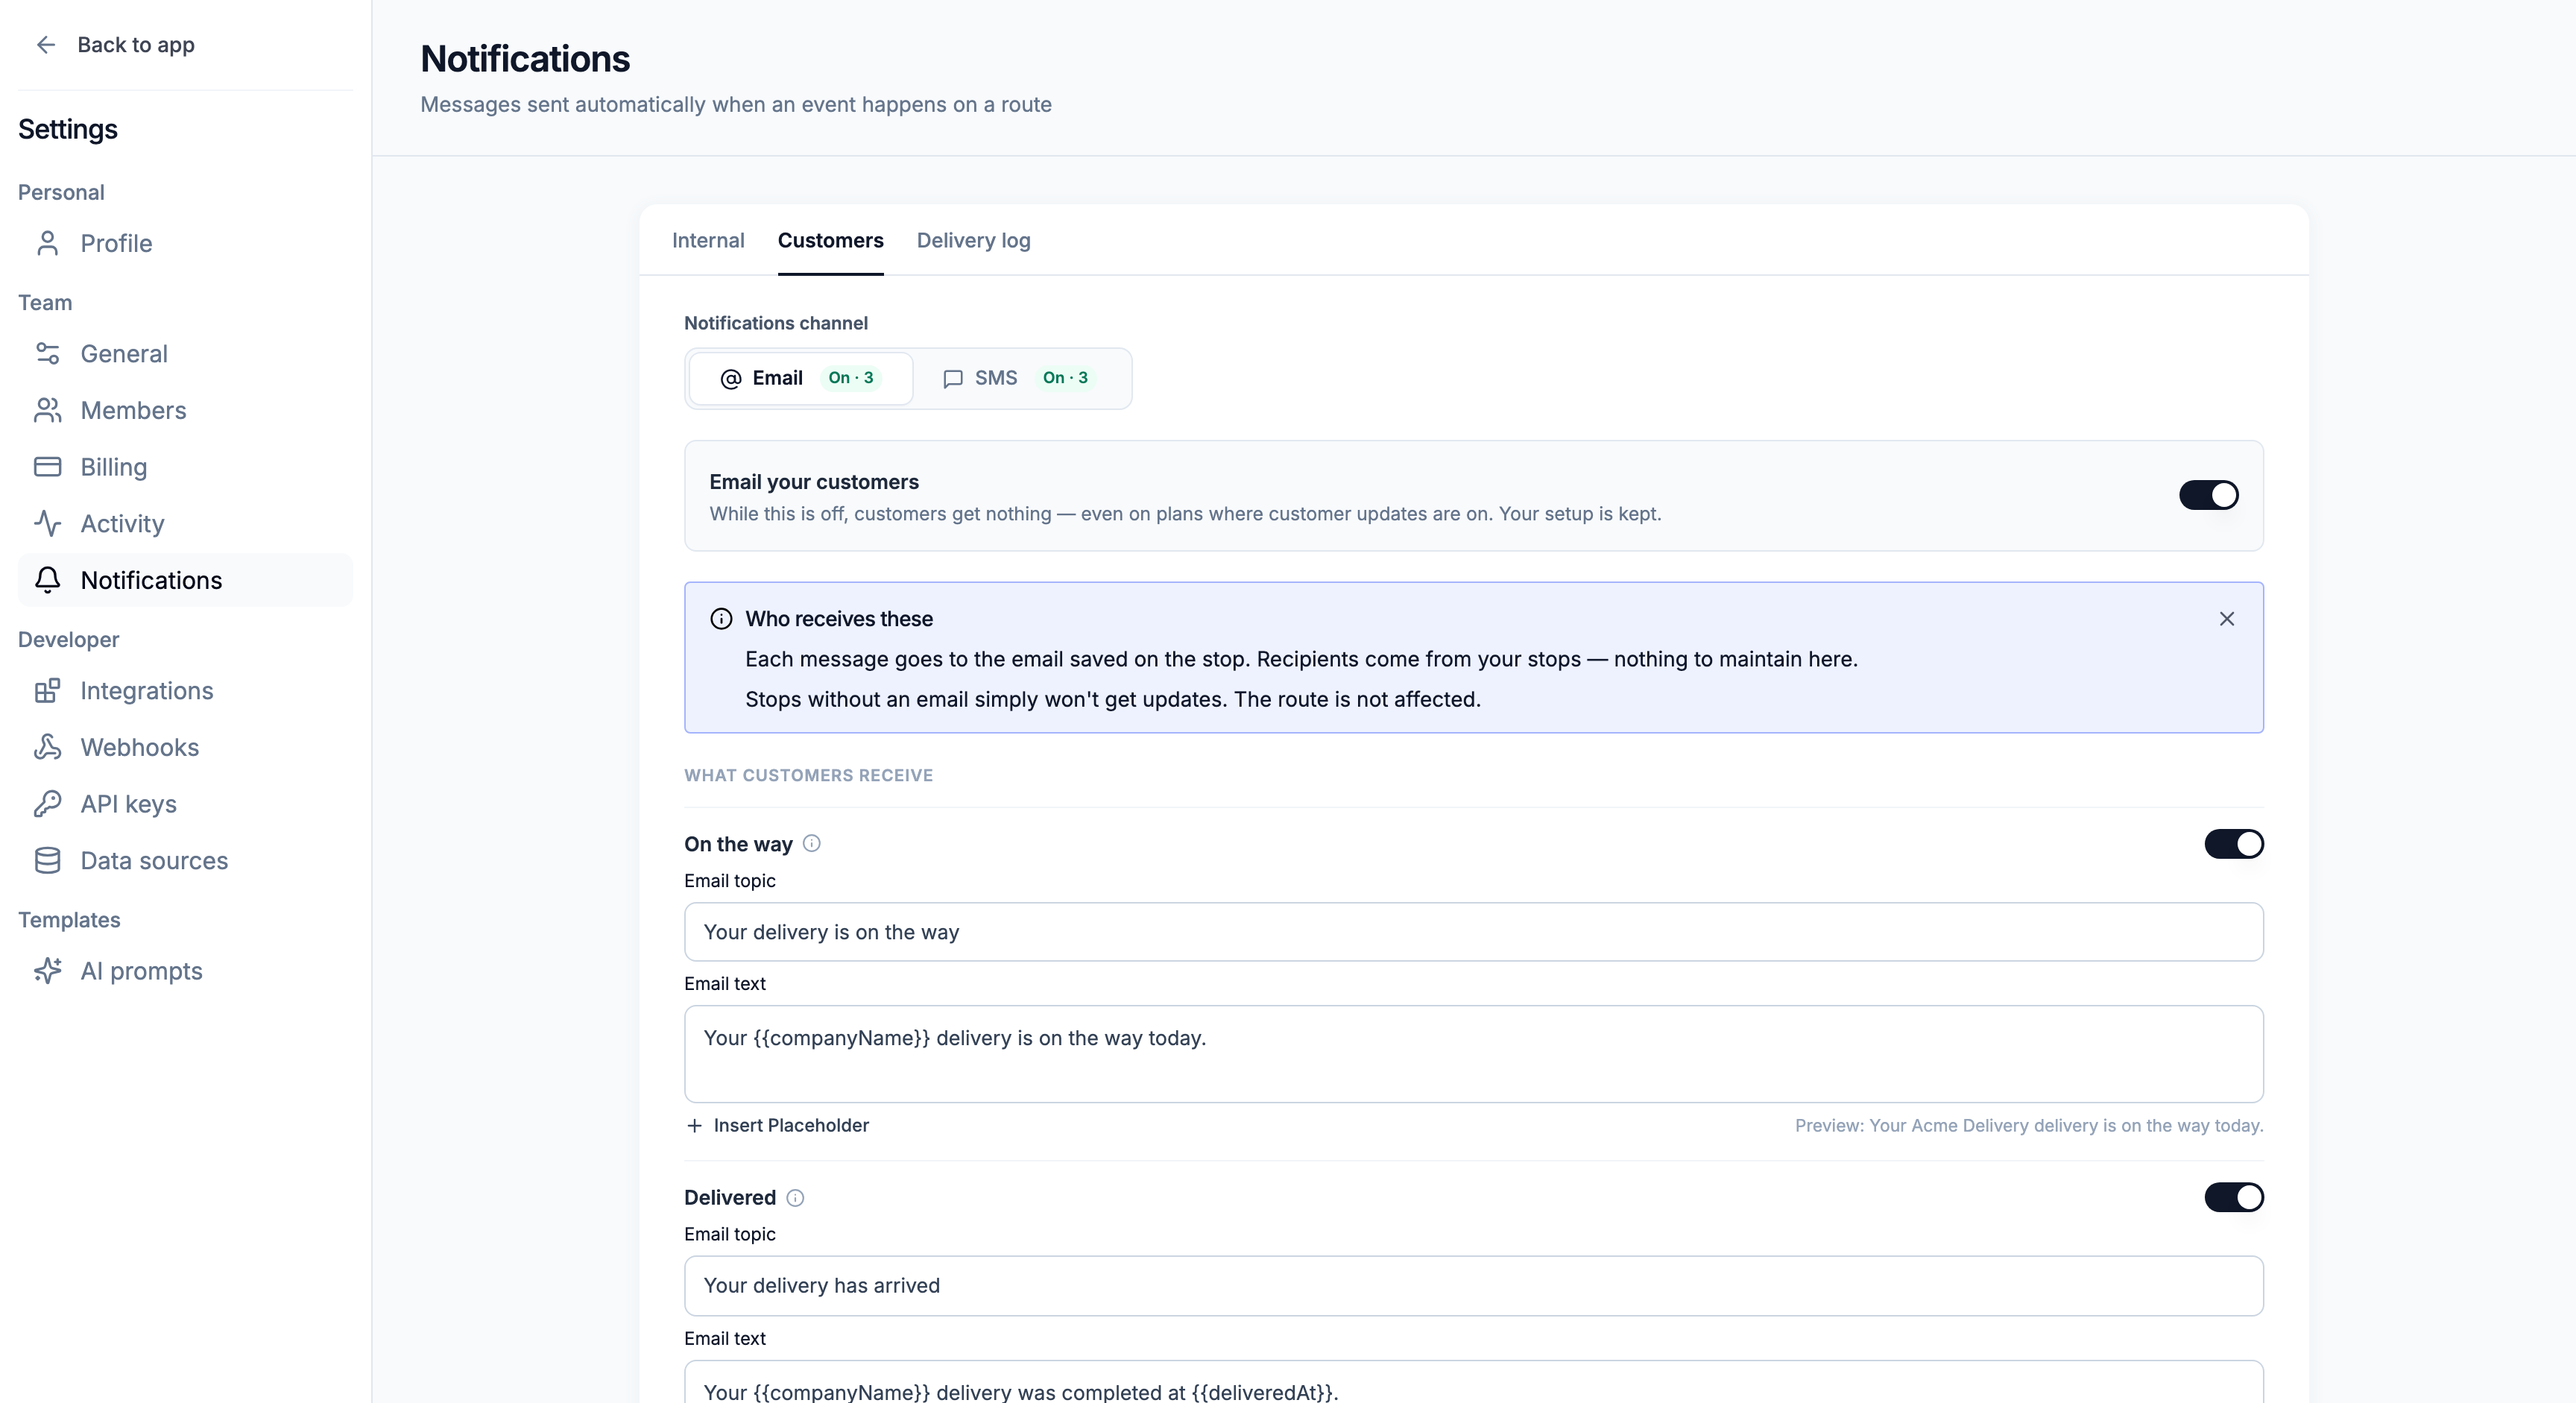This screenshot has height=1403, width=2576.
Task: Click the AI prompts sparkle icon
Action: [47, 971]
